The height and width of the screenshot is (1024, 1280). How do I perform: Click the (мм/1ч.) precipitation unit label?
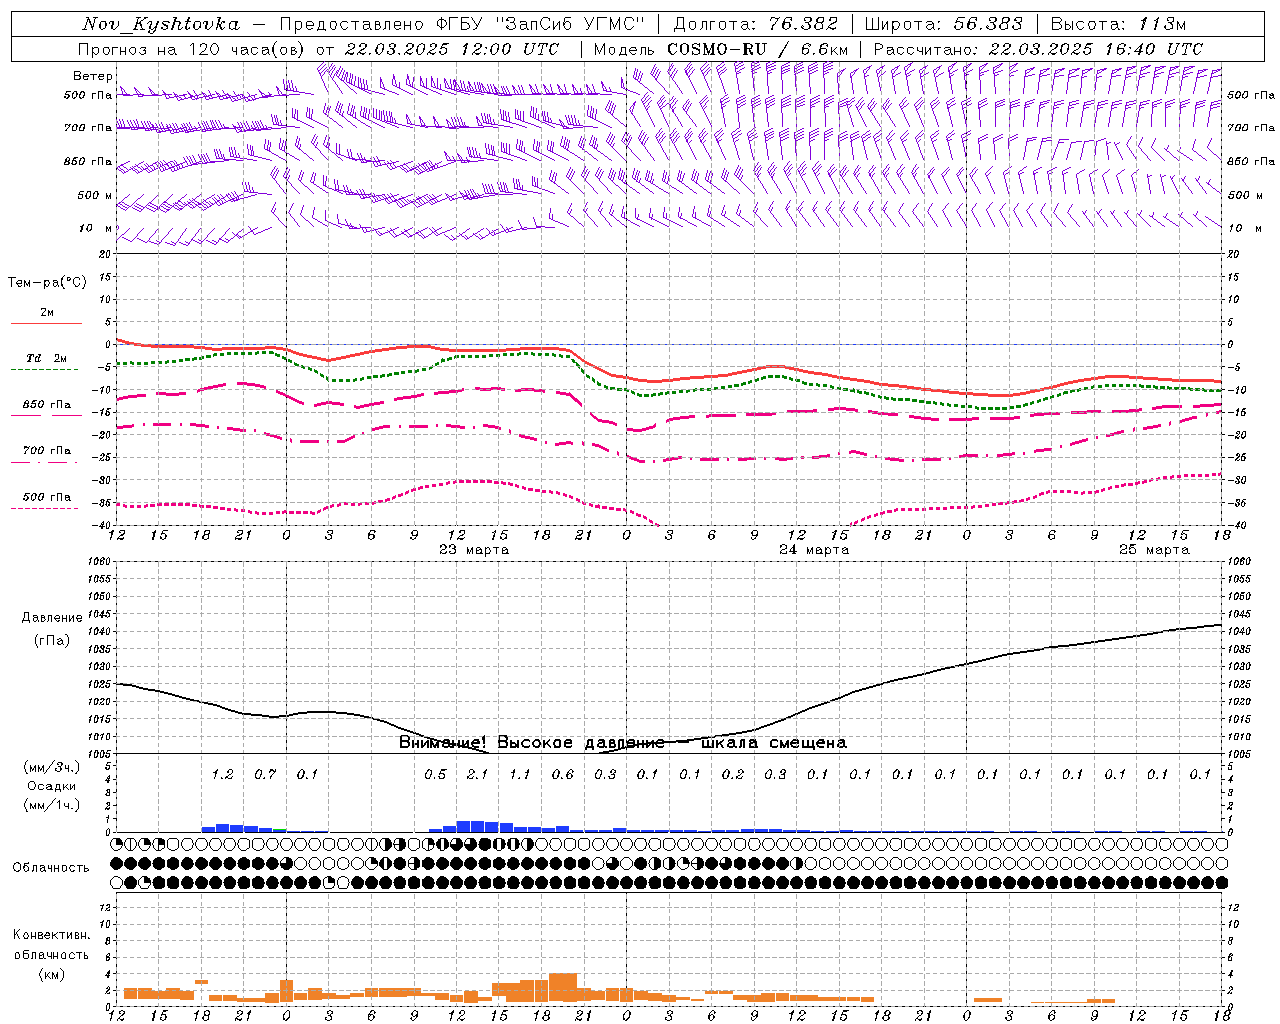[51, 805]
